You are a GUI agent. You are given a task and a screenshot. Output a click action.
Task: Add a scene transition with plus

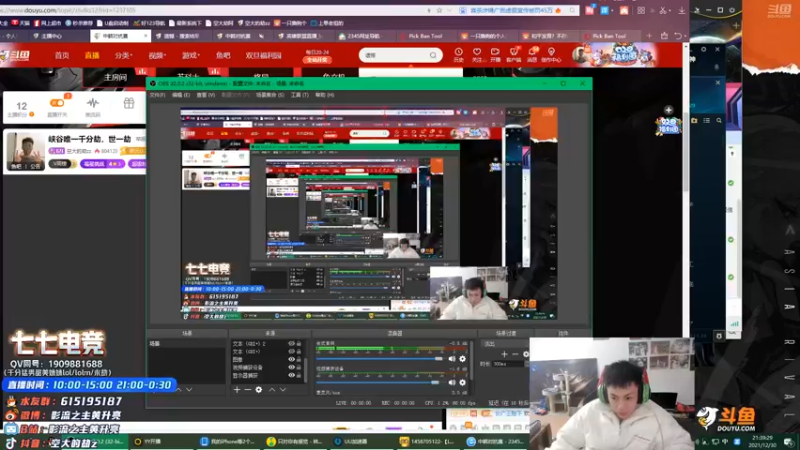[504, 354]
